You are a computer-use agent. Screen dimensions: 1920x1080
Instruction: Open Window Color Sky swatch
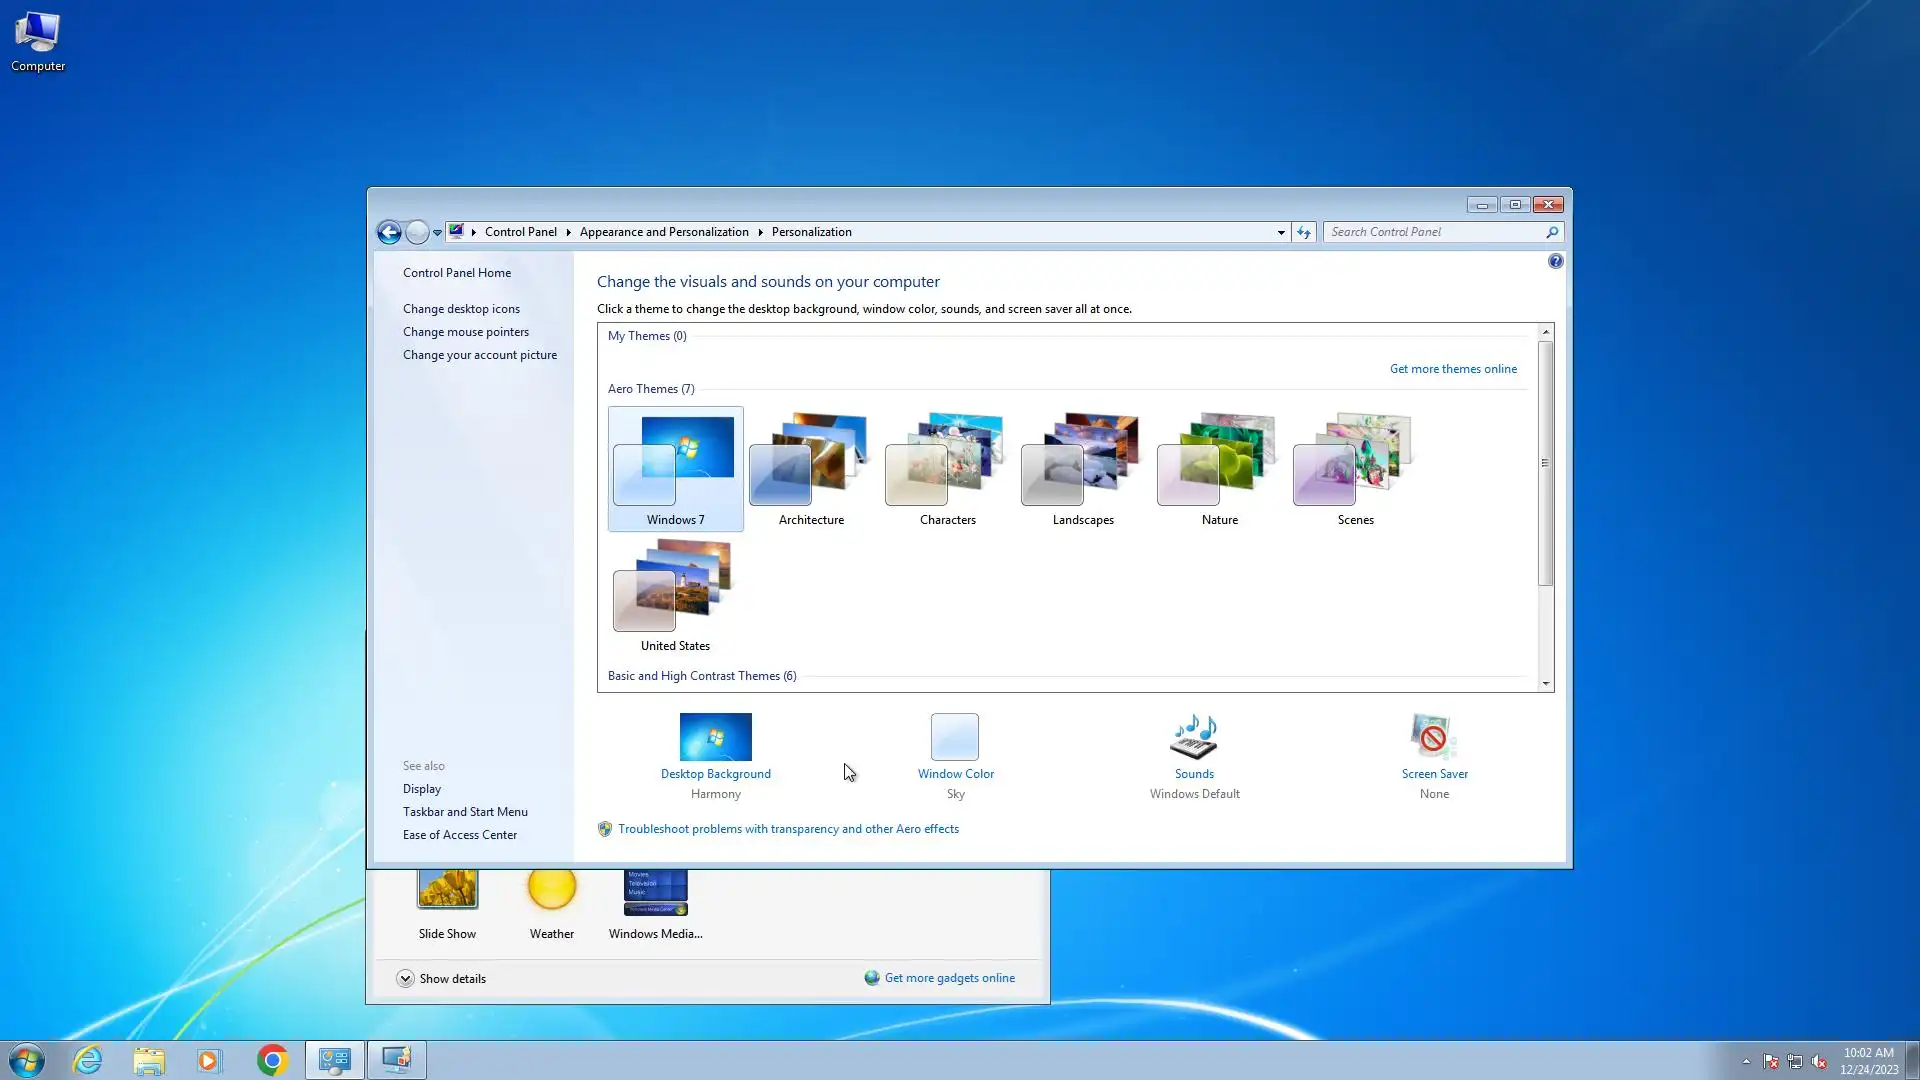[954, 737]
